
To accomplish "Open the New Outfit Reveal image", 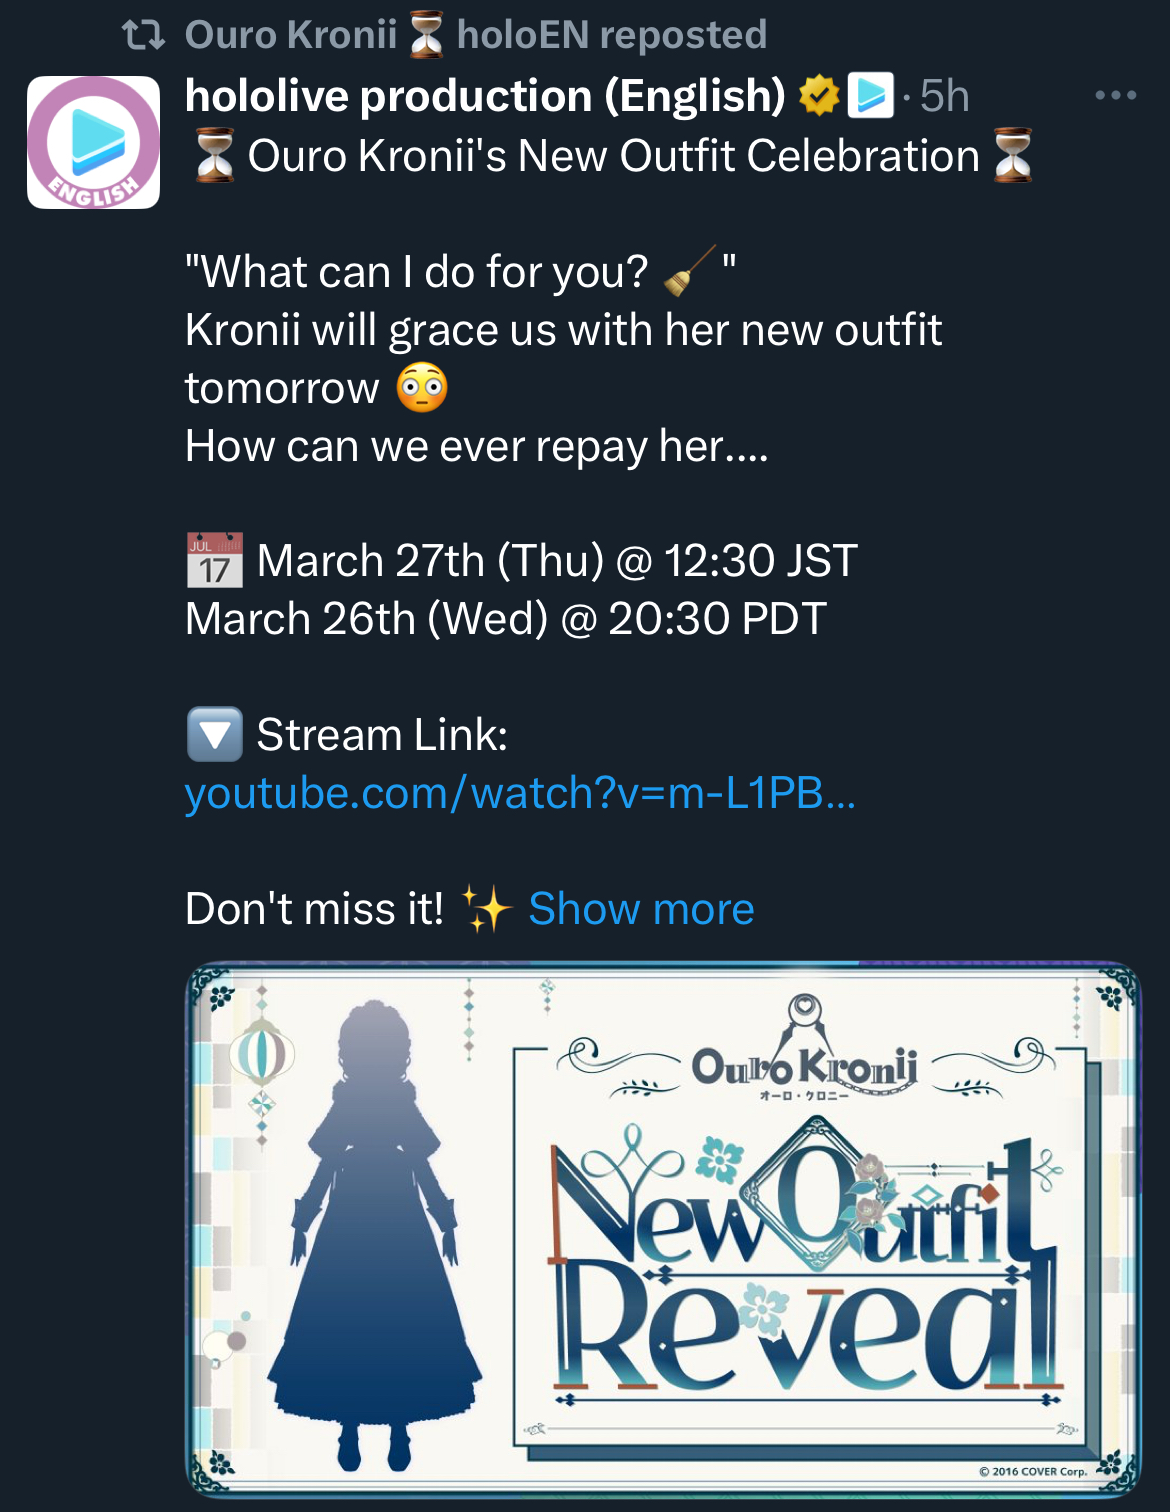I will [x=664, y=1229].
